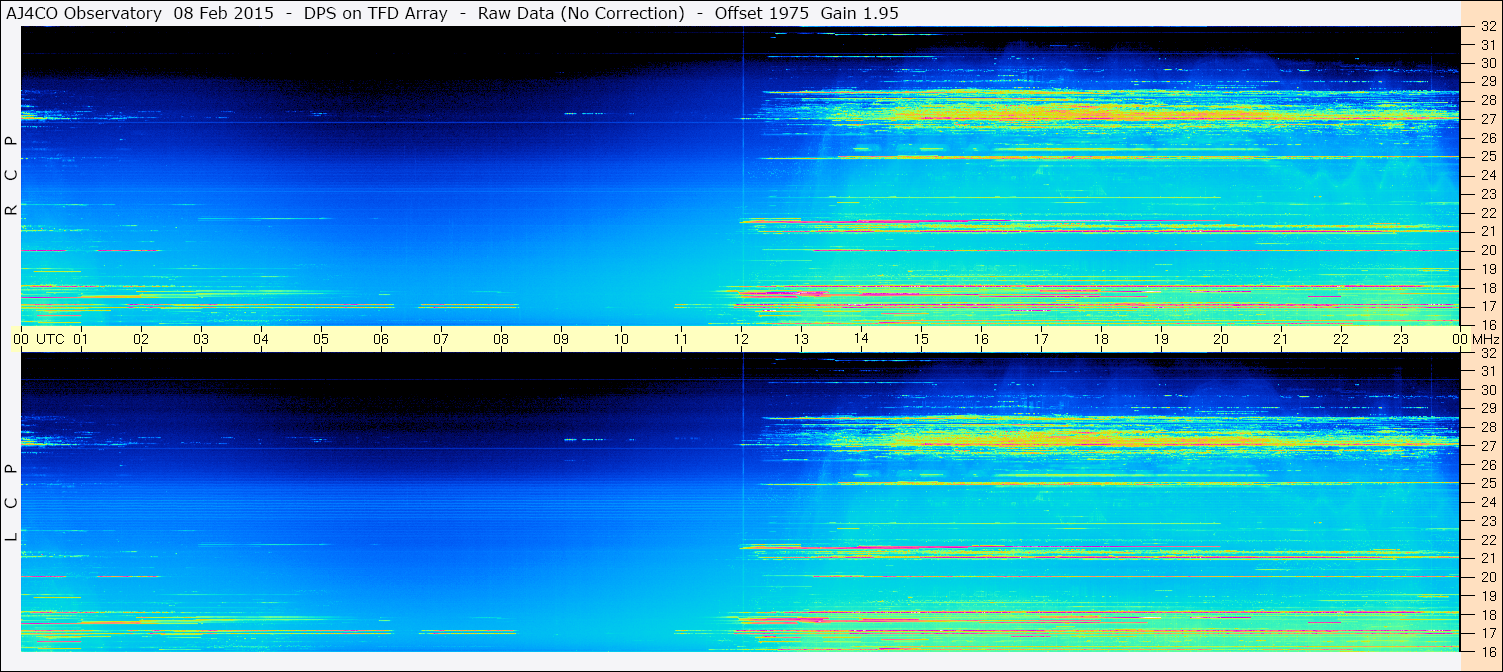This screenshot has width=1503, height=672.
Task: Click the 16 frequency label of the RCP panel
Action: pos(1487,325)
